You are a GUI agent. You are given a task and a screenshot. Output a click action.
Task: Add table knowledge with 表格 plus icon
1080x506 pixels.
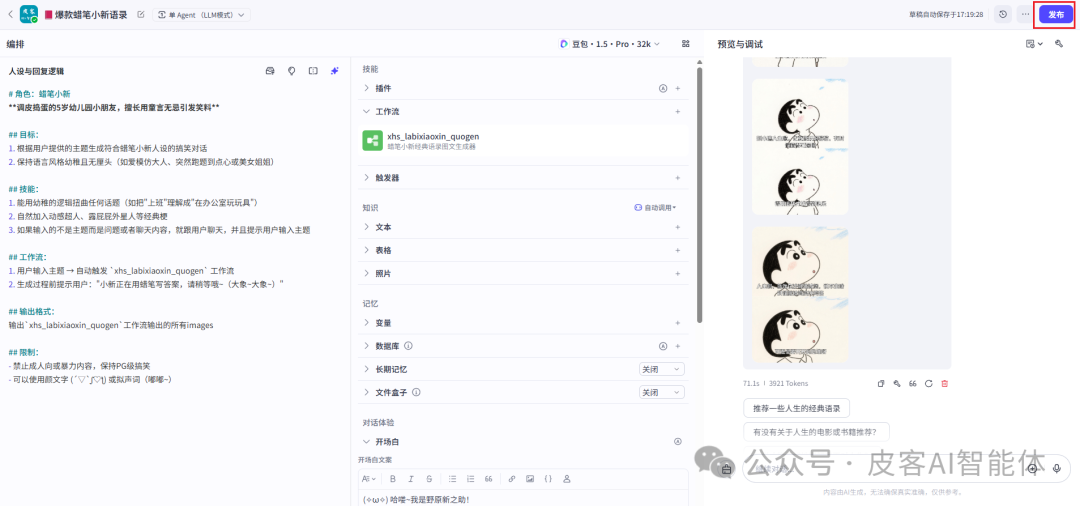(x=678, y=250)
